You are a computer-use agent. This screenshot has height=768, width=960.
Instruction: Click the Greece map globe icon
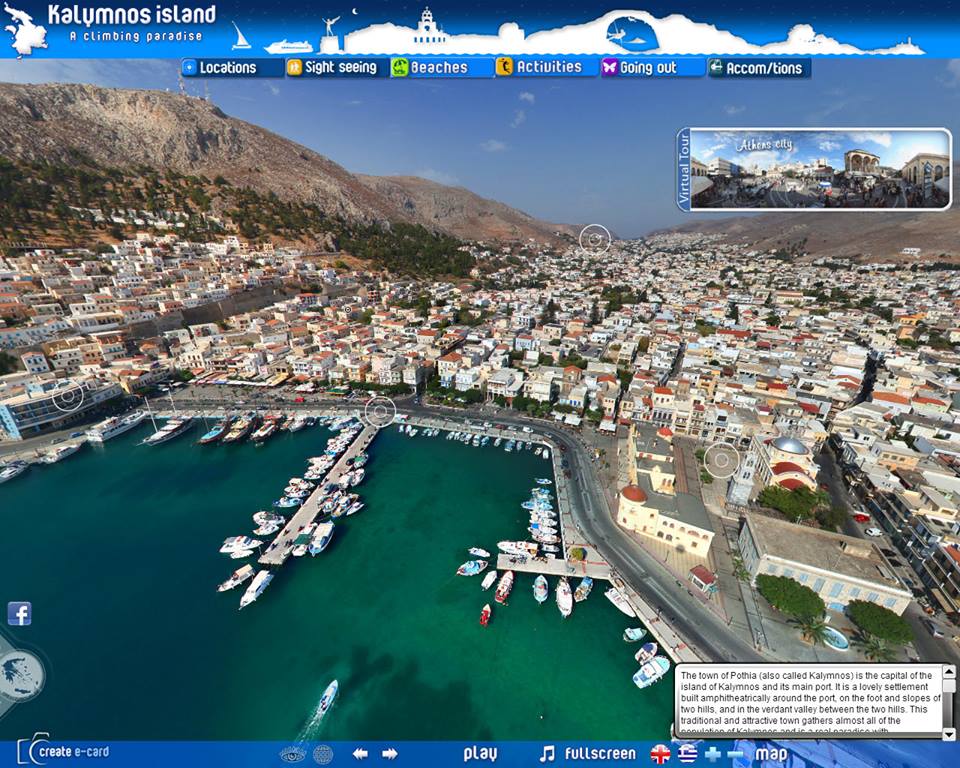coord(19,676)
